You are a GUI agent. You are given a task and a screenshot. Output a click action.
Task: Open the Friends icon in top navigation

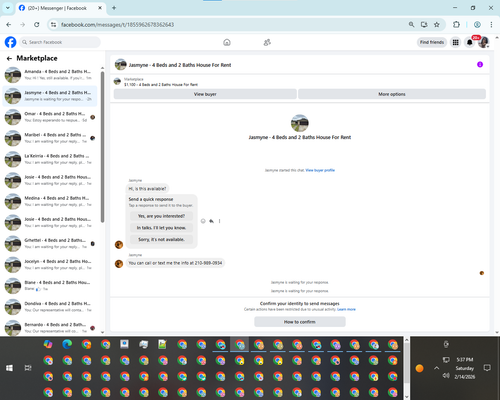tap(267, 42)
